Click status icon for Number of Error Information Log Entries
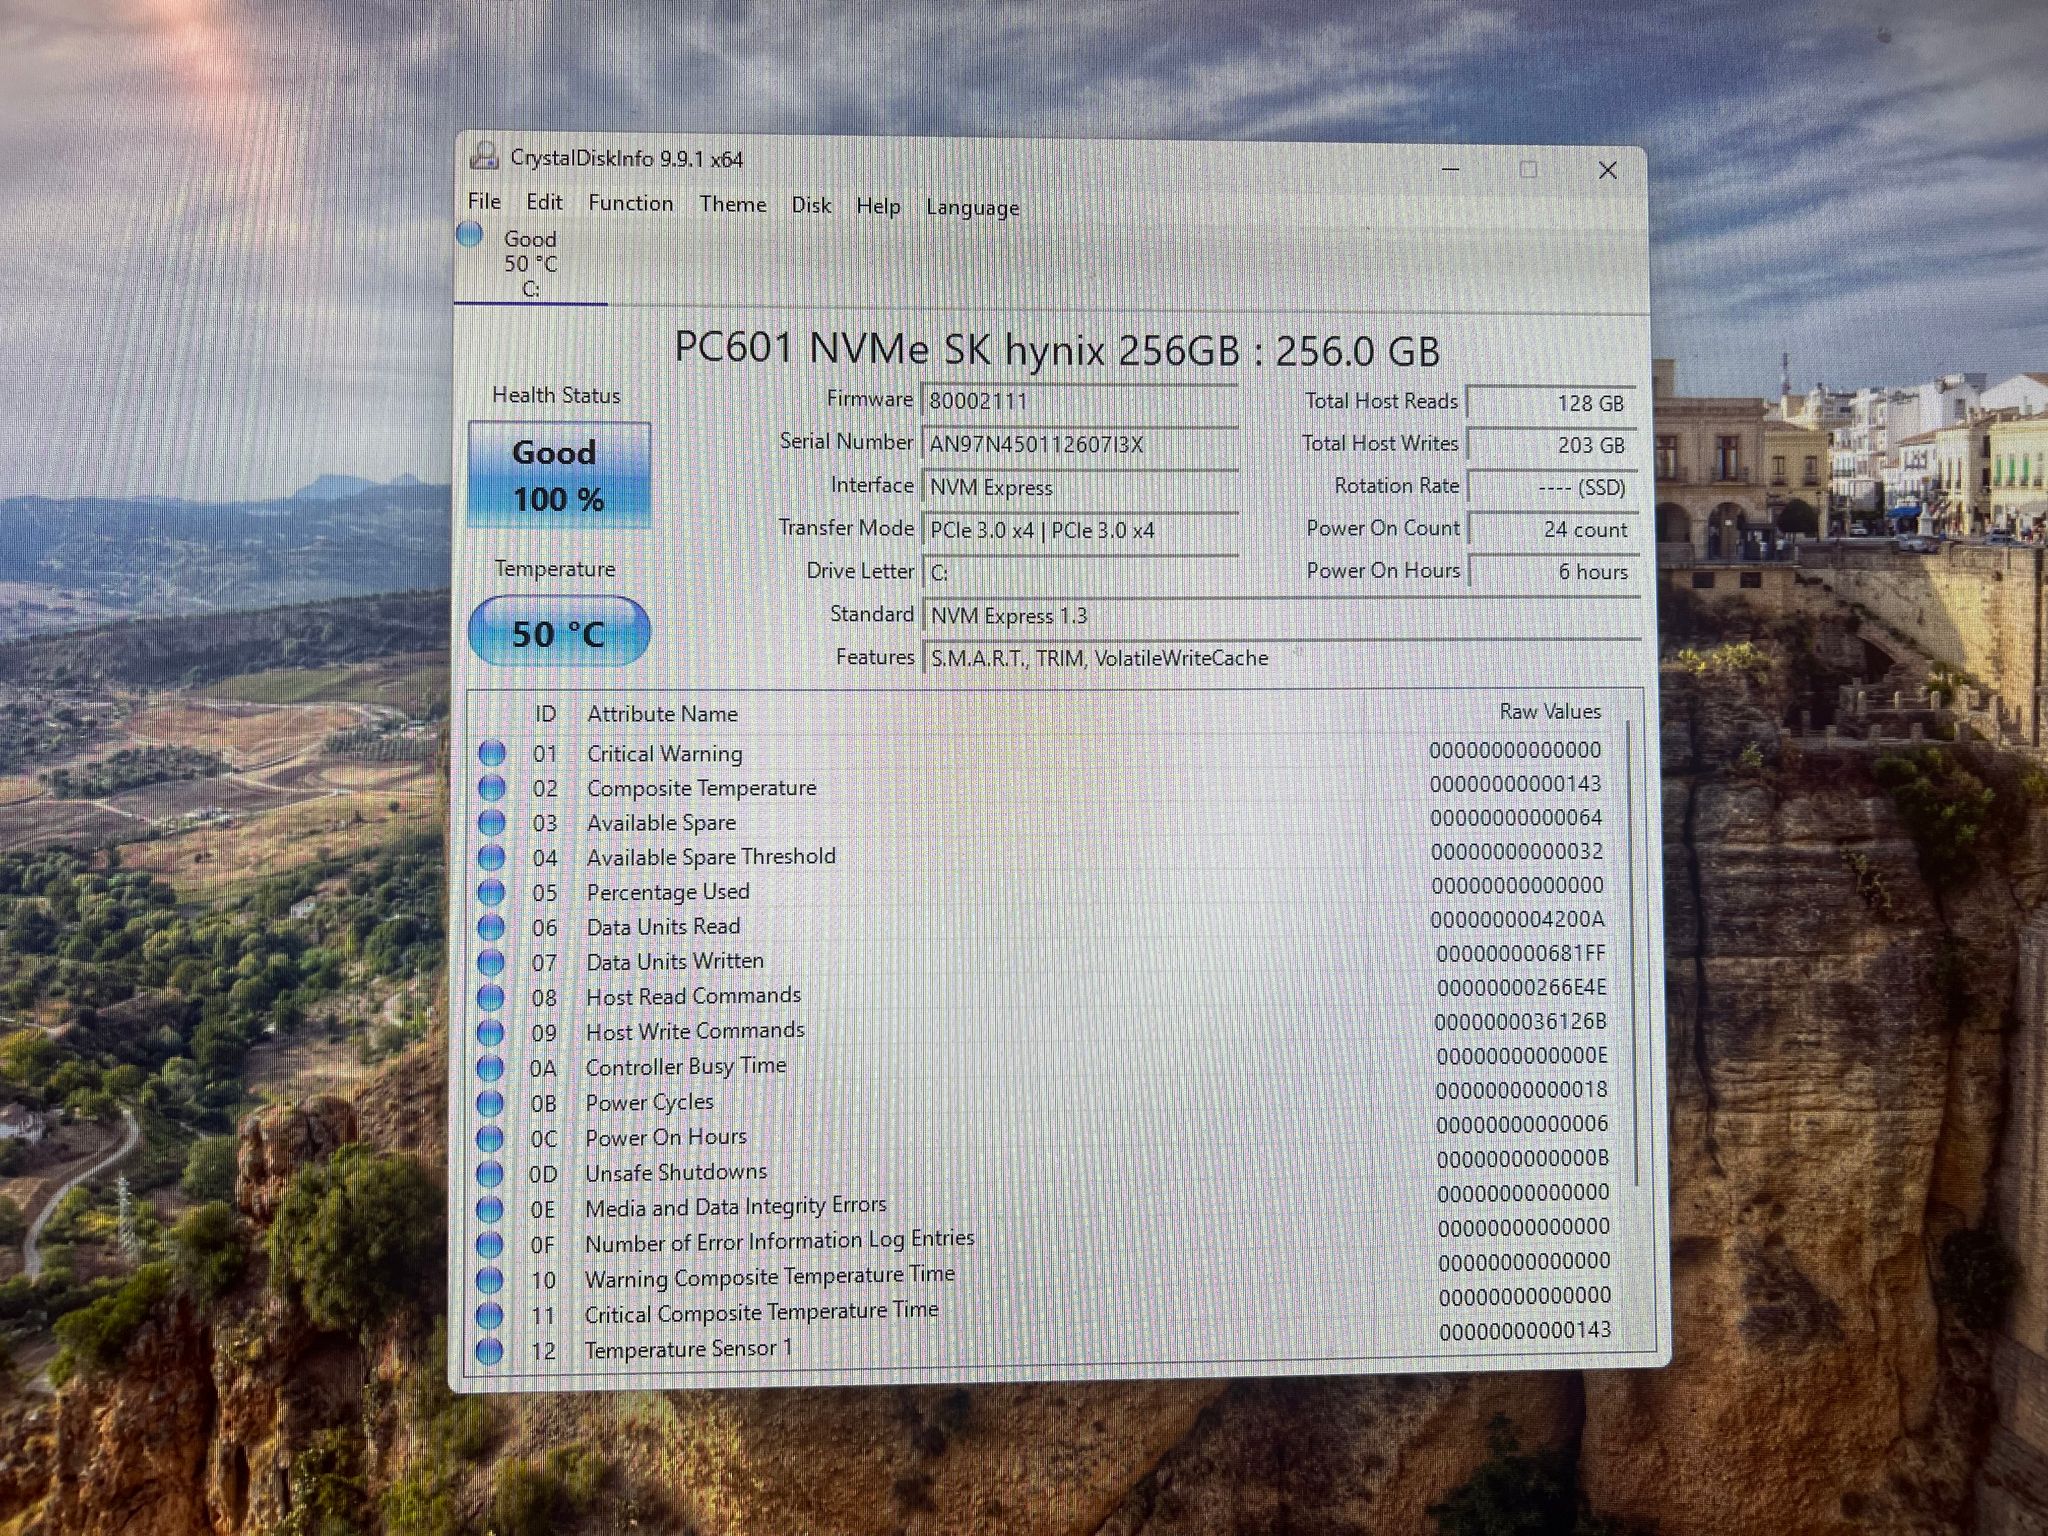The image size is (2048, 1536). 489,1244
